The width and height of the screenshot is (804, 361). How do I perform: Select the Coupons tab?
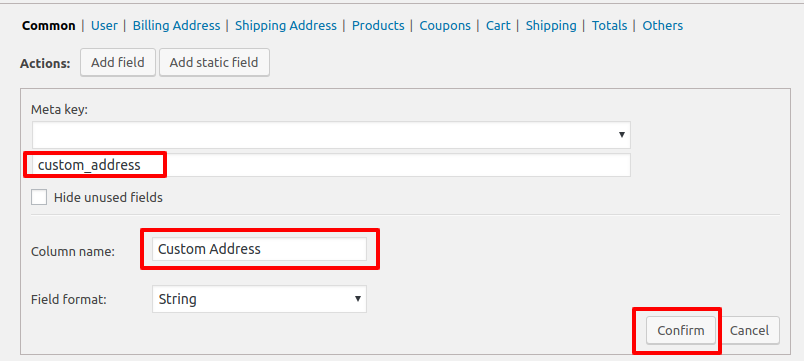[x=445, y=26]
